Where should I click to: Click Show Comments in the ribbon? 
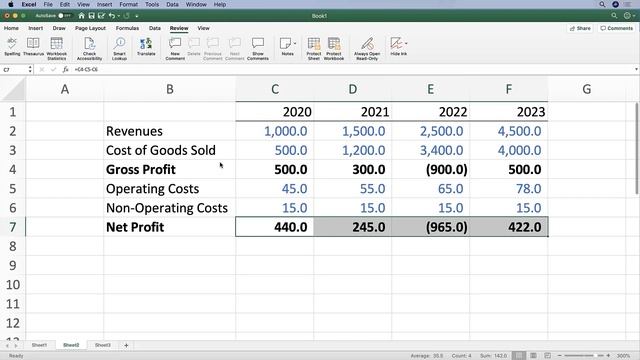click(258, 49)
